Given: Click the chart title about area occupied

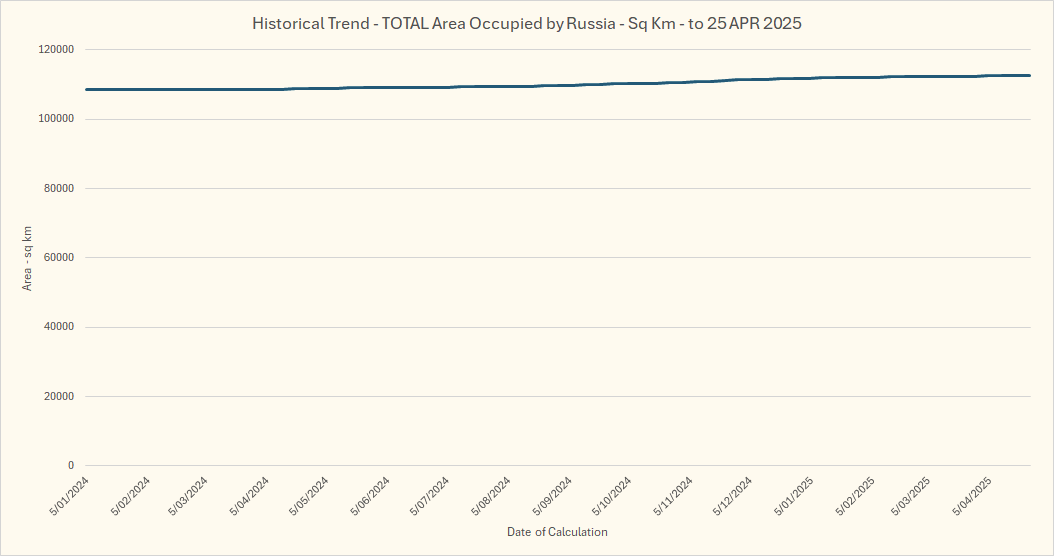Looking at the screenshot, I should click(x=527, y=24).
